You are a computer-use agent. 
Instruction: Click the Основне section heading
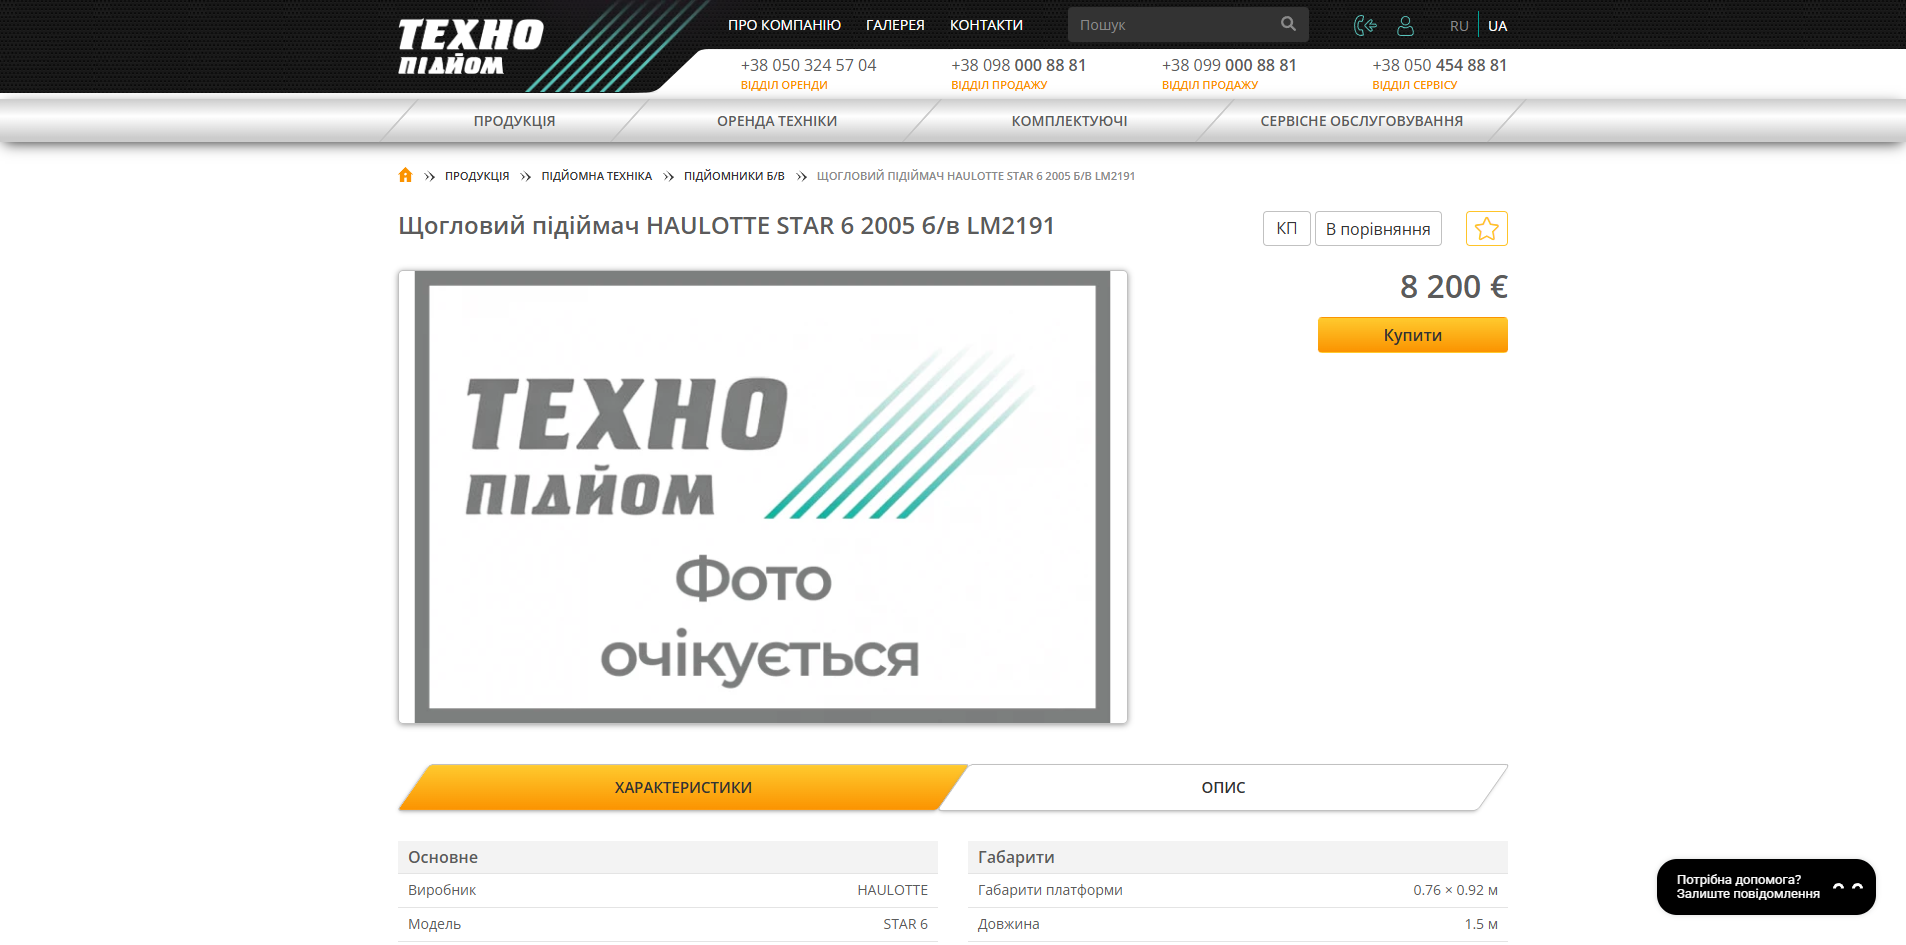[x=443, y=857]
